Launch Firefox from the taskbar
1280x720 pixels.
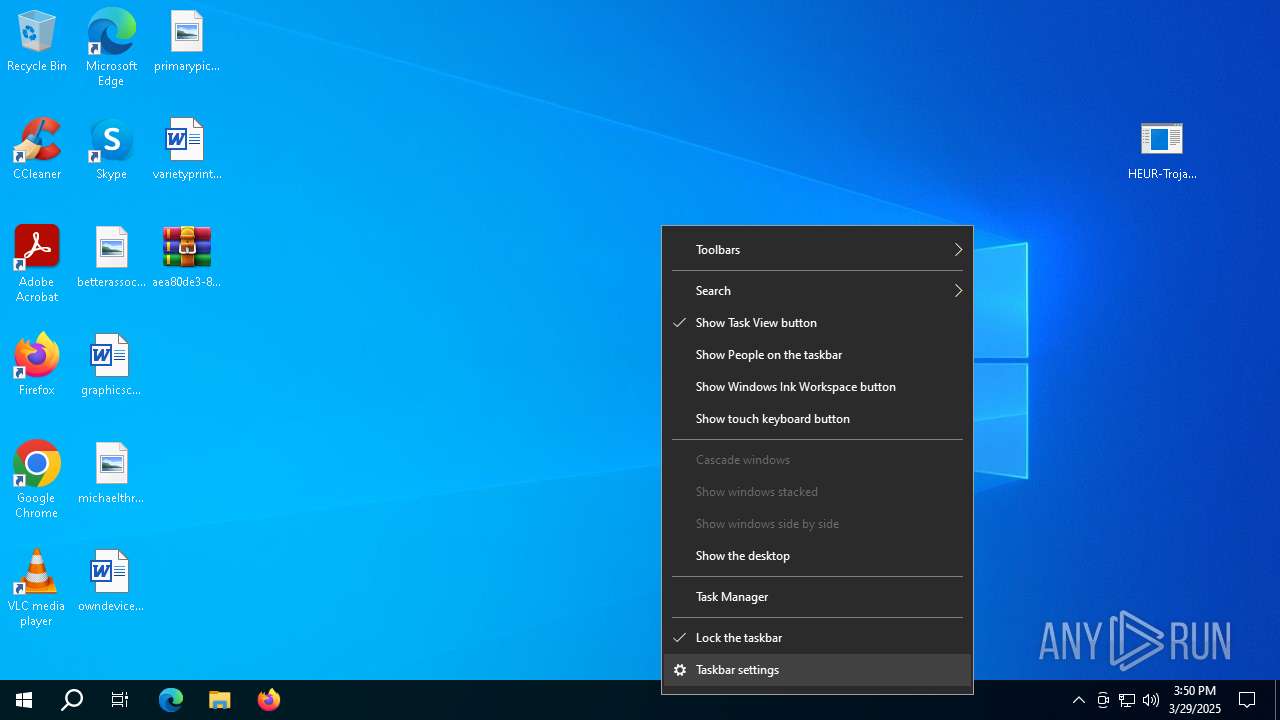[269, 700]
